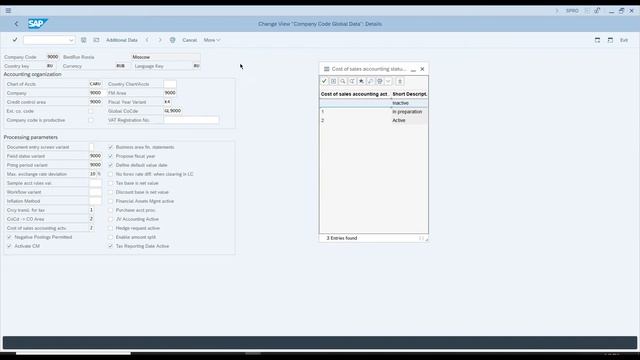
Task: Click the Fiscal Year Variant field
Action: [x=167, y=102]
